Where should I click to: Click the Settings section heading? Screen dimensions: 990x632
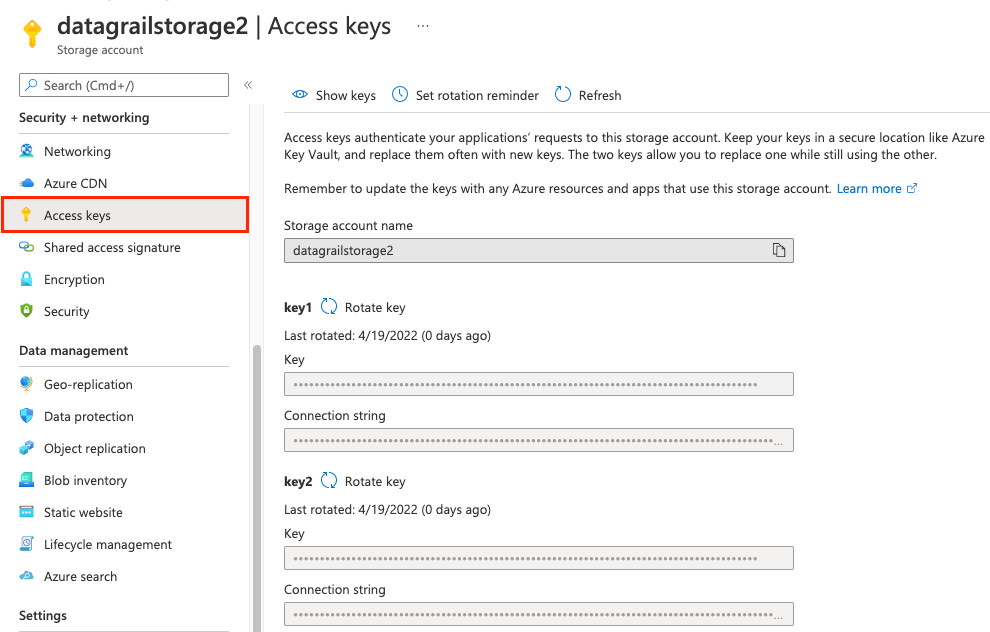(x=43, y=616)
